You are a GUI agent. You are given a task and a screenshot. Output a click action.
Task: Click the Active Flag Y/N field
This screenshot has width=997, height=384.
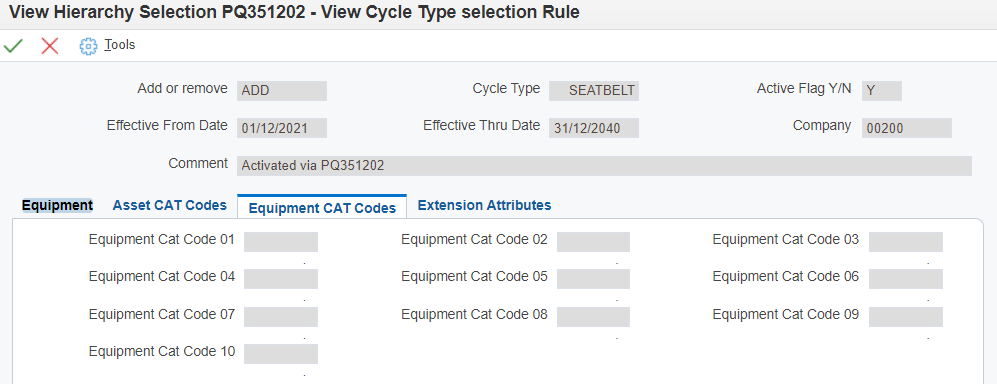[x=882, y=91]
